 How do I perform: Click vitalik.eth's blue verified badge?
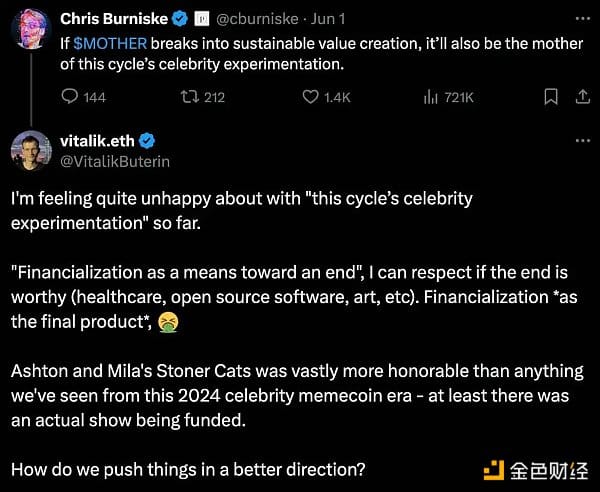tap(147, 141)
